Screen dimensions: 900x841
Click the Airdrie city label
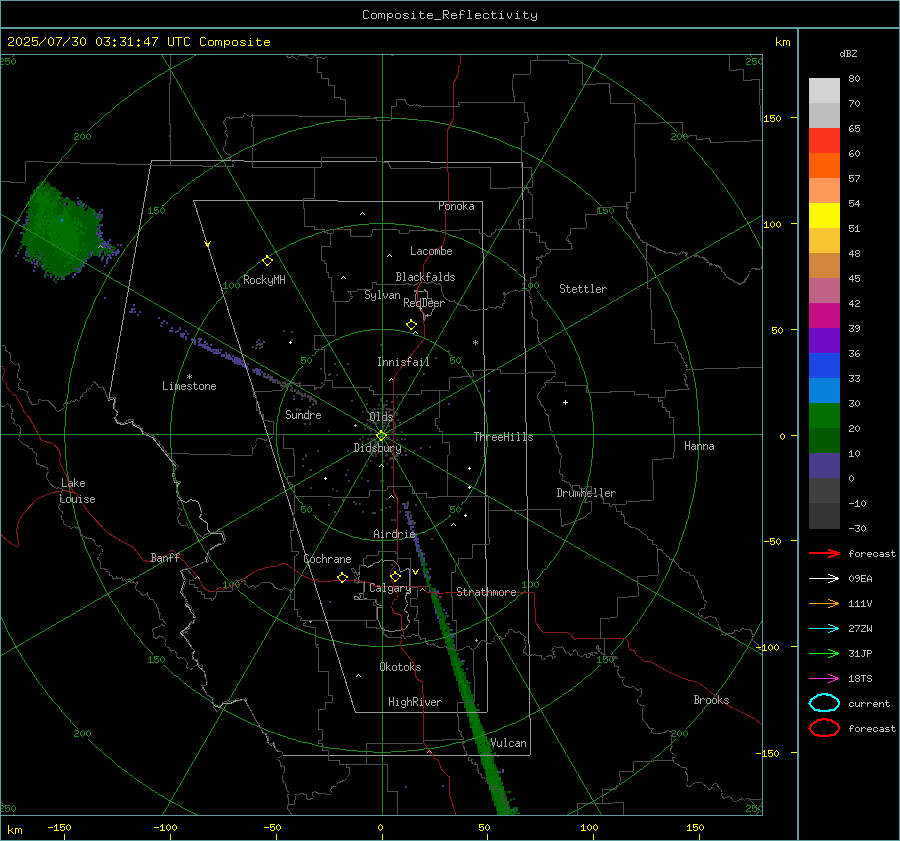(394, 534)
